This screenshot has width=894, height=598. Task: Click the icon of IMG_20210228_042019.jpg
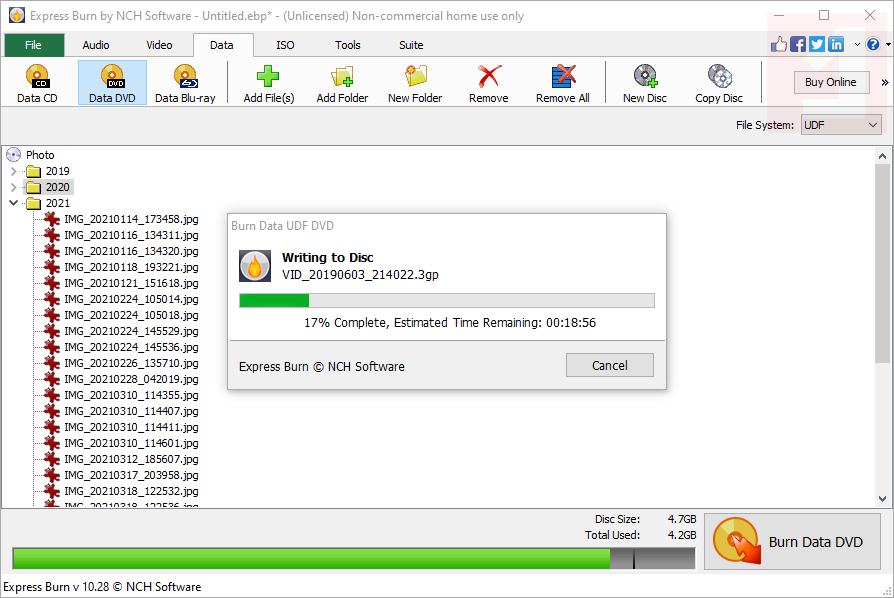(52, 379)
